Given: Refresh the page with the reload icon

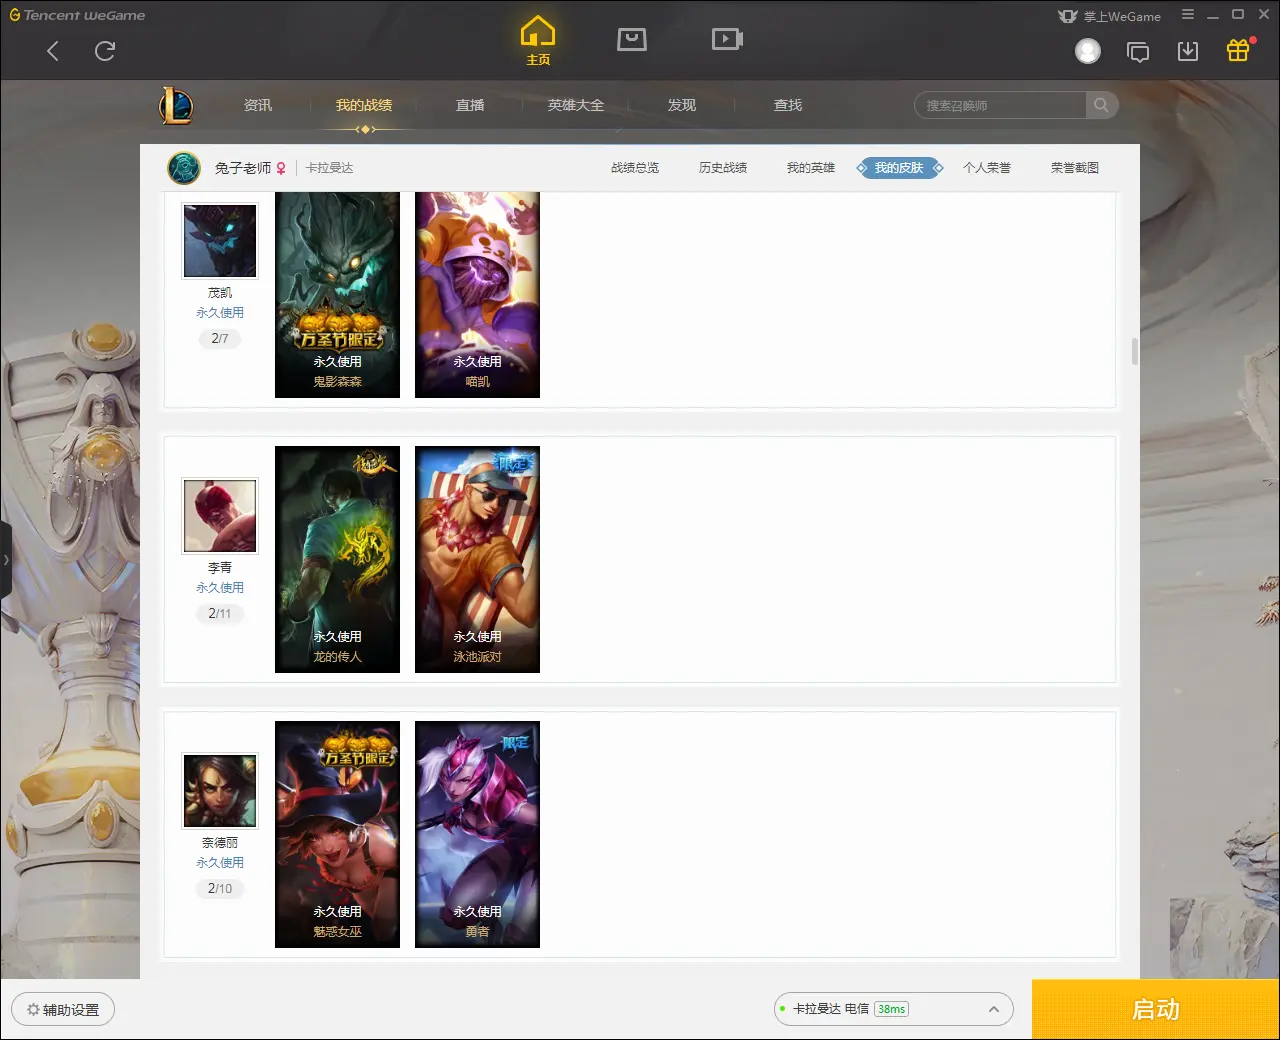Looking at the screenshot, I should tap(105, 51).
